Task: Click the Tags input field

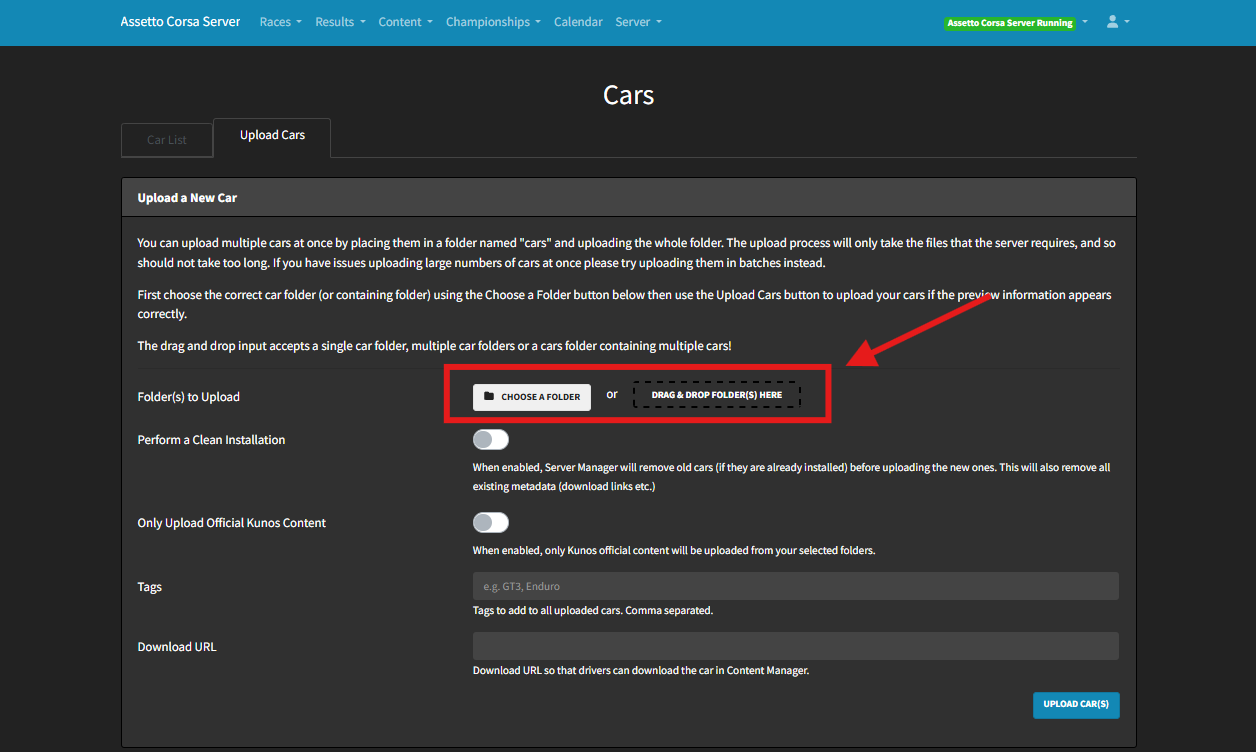Action: pos(795,586)
